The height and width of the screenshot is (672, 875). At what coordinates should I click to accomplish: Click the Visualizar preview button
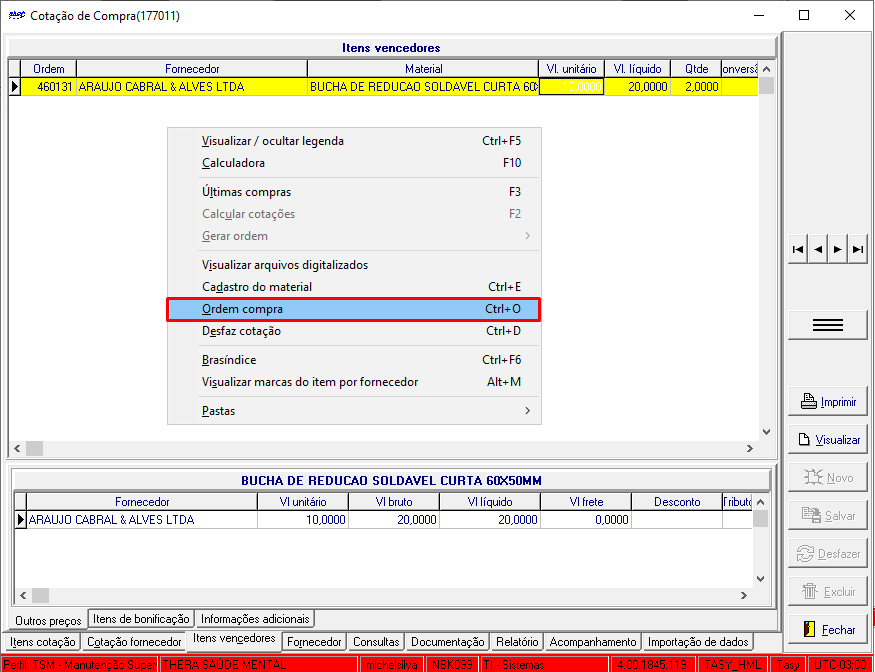pyautogui.click(x=828, y=439)
